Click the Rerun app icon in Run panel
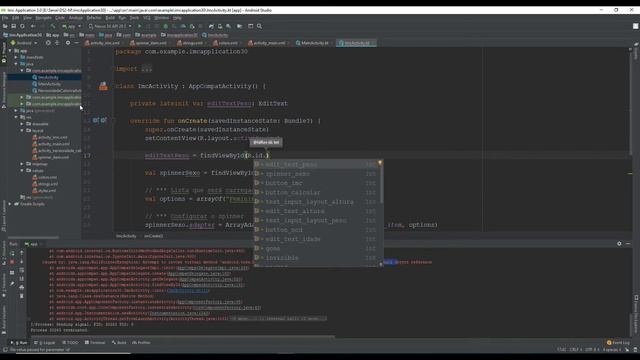 click(12, 253)
